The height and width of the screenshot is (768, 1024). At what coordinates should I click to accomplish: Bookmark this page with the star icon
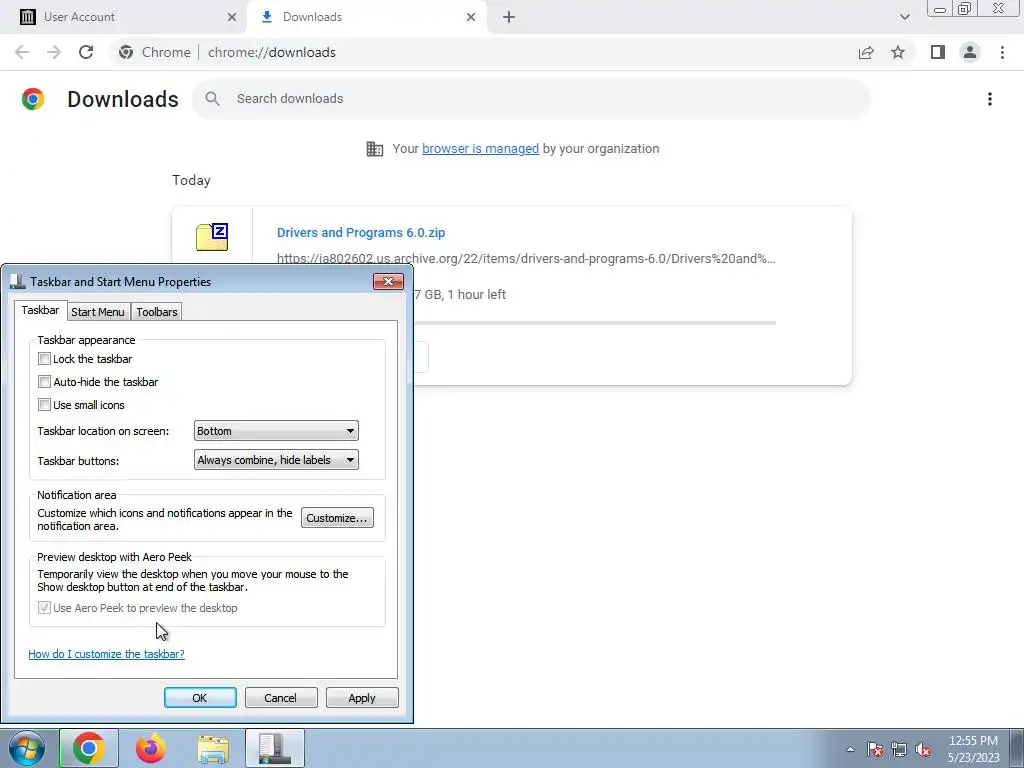click(x=898, y=52)
